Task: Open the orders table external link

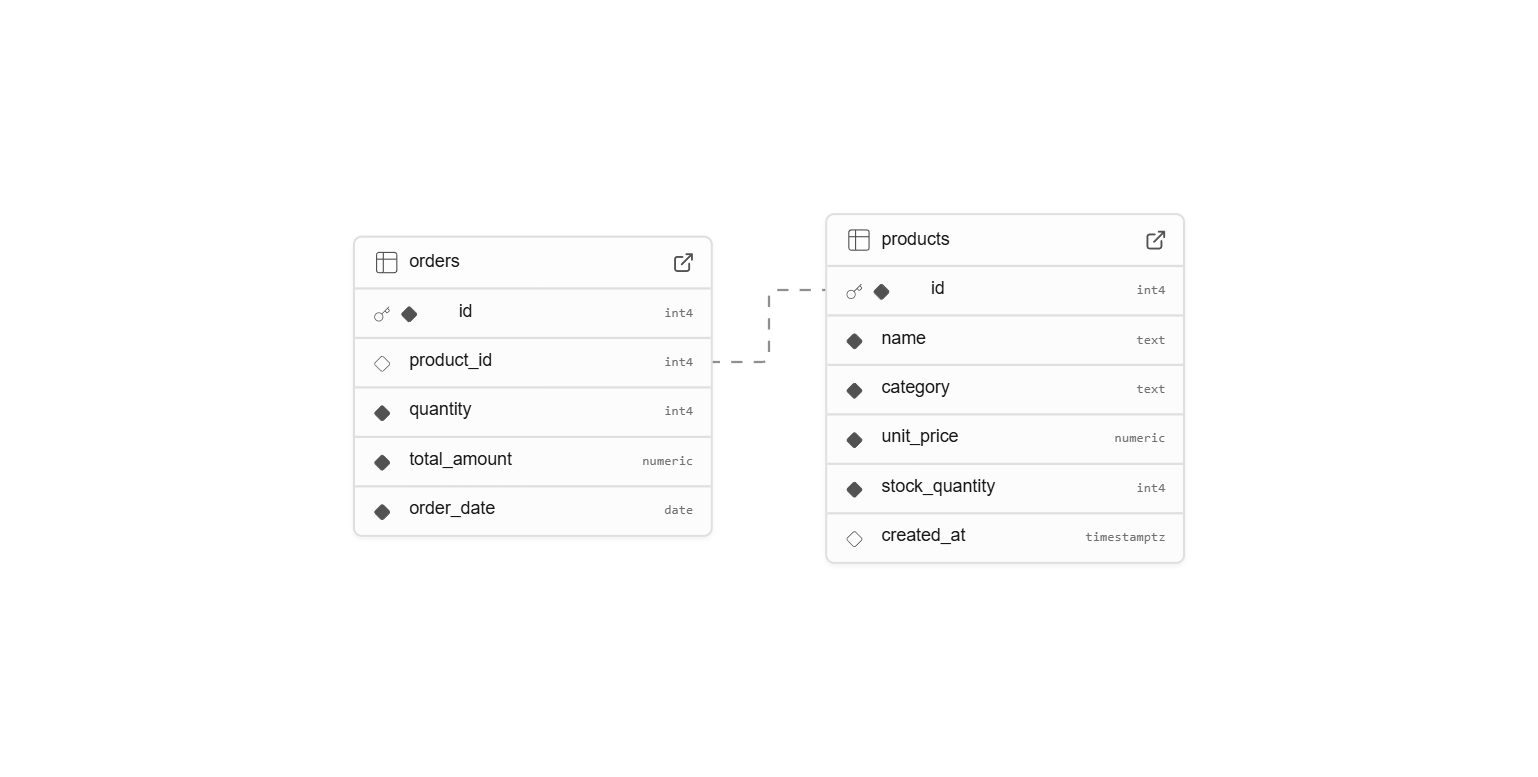Action: 683,262
